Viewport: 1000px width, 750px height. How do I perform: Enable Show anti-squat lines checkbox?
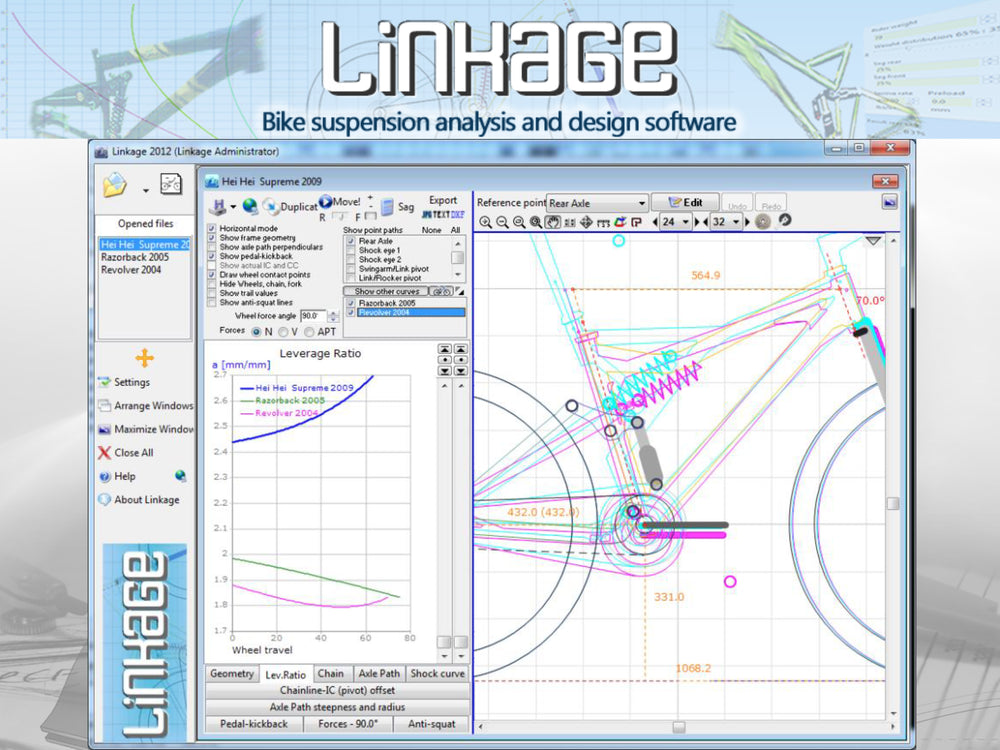(212, 302)
